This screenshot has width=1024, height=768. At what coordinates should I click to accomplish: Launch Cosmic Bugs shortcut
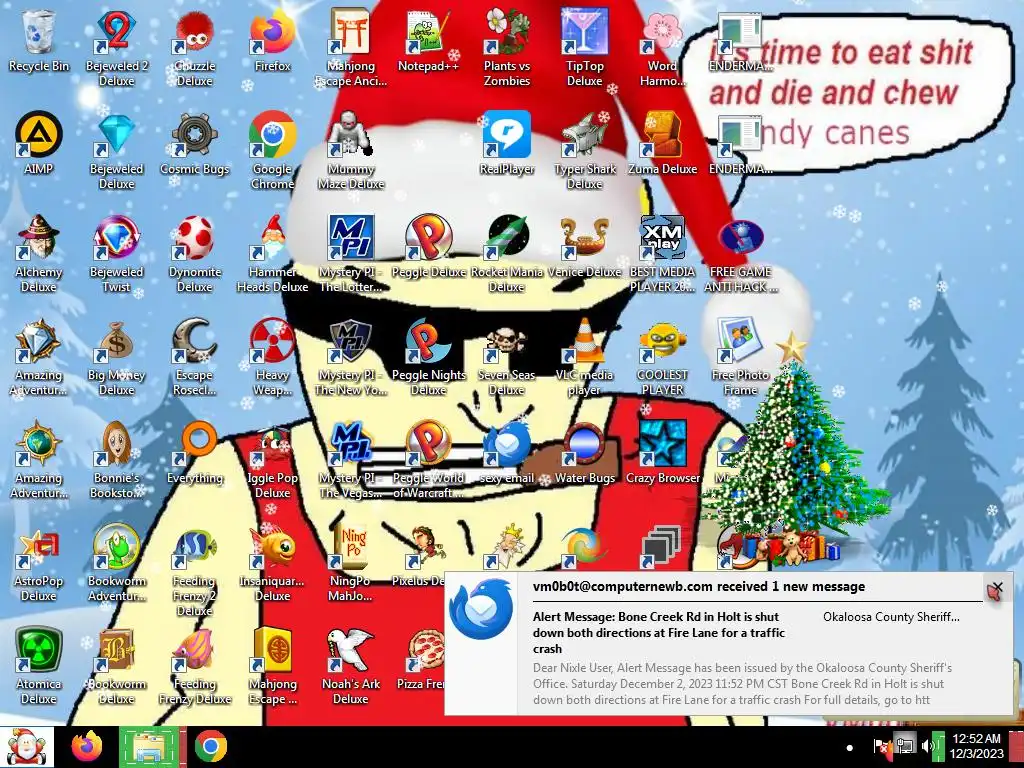(195, 144)
